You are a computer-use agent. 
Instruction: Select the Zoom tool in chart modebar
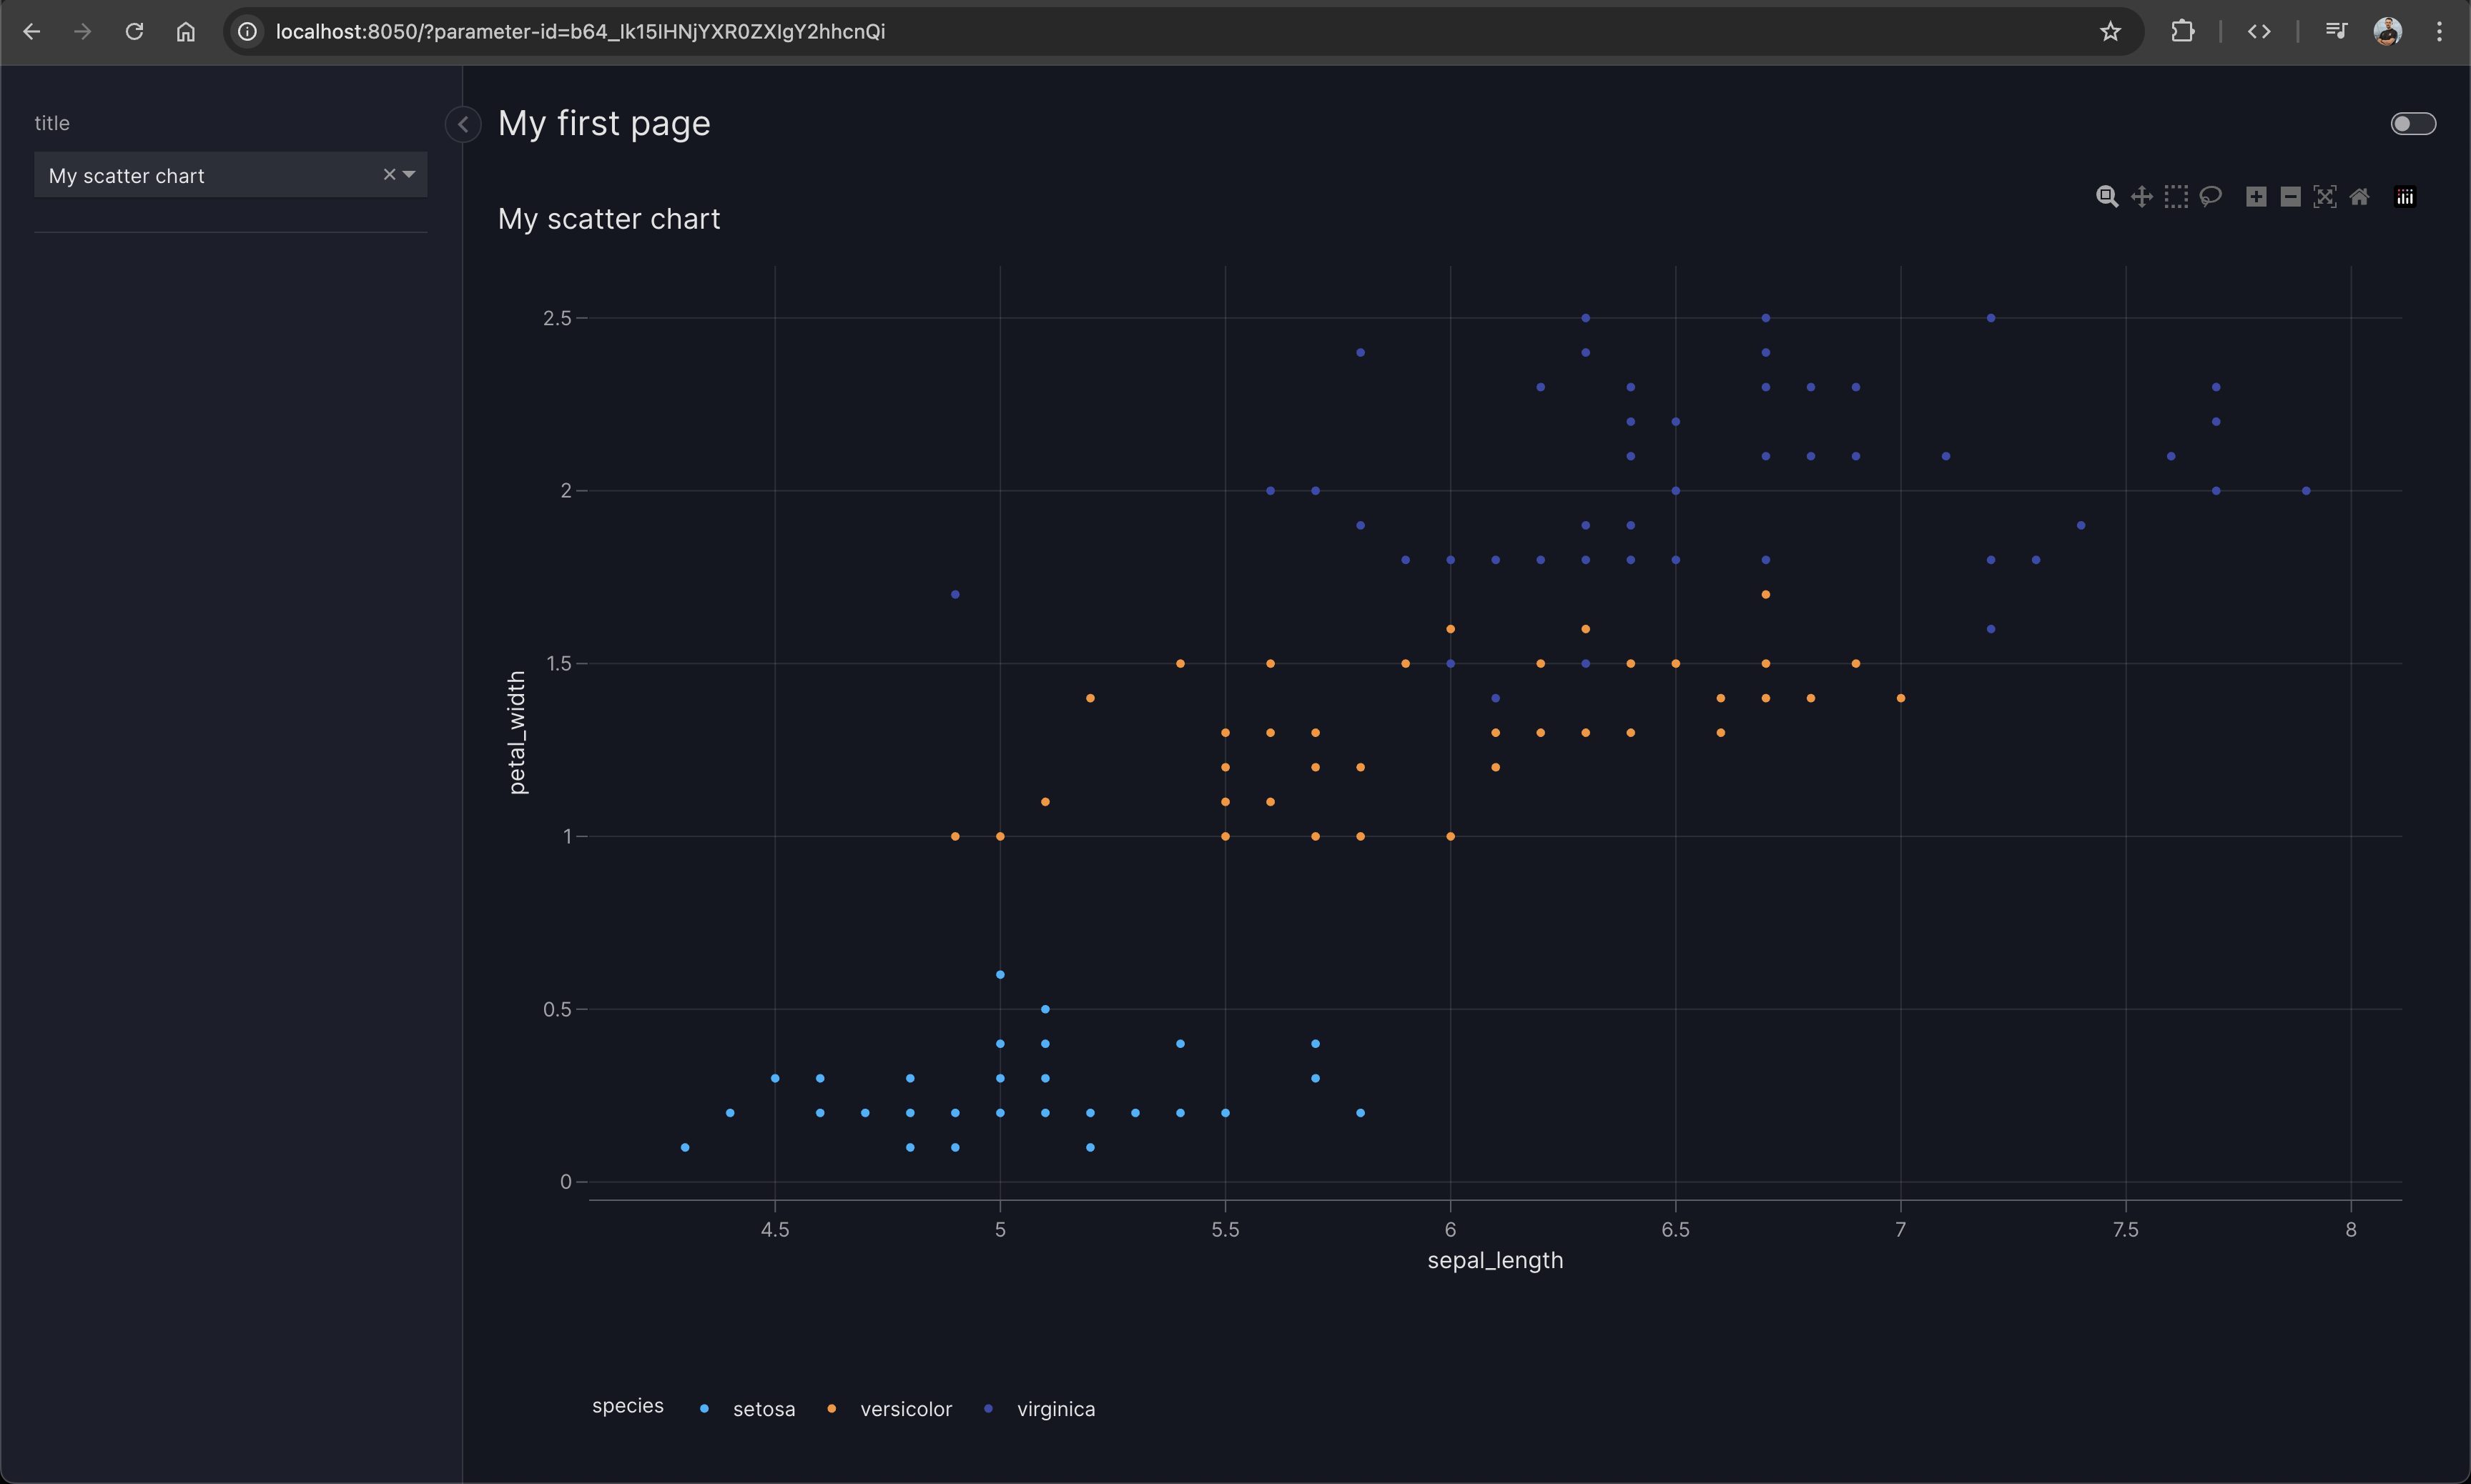(2107, 196)
